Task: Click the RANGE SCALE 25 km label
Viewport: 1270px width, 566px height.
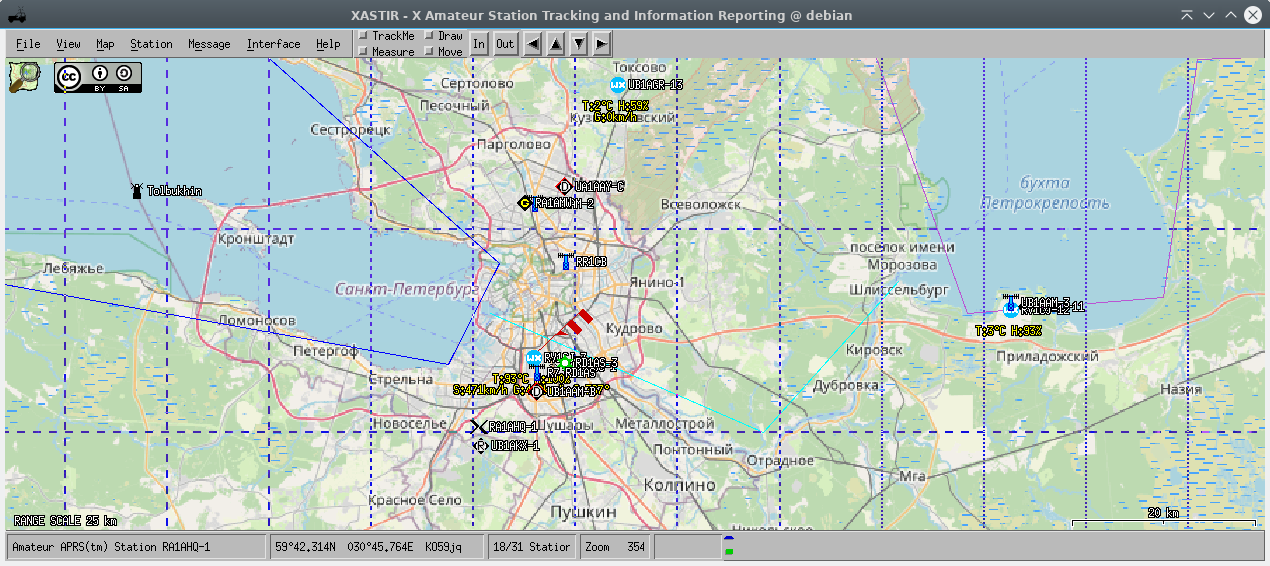Action: (65, 521)
